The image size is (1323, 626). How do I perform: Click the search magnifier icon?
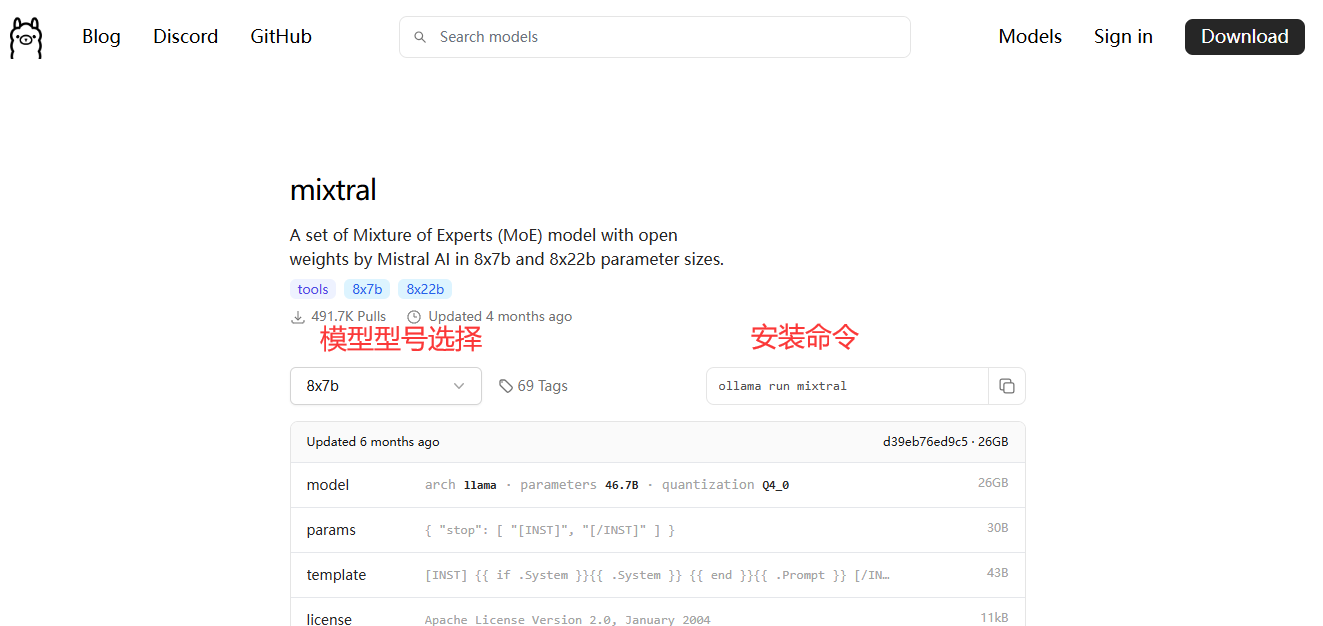pyautogui.click(x=420, y=37)
